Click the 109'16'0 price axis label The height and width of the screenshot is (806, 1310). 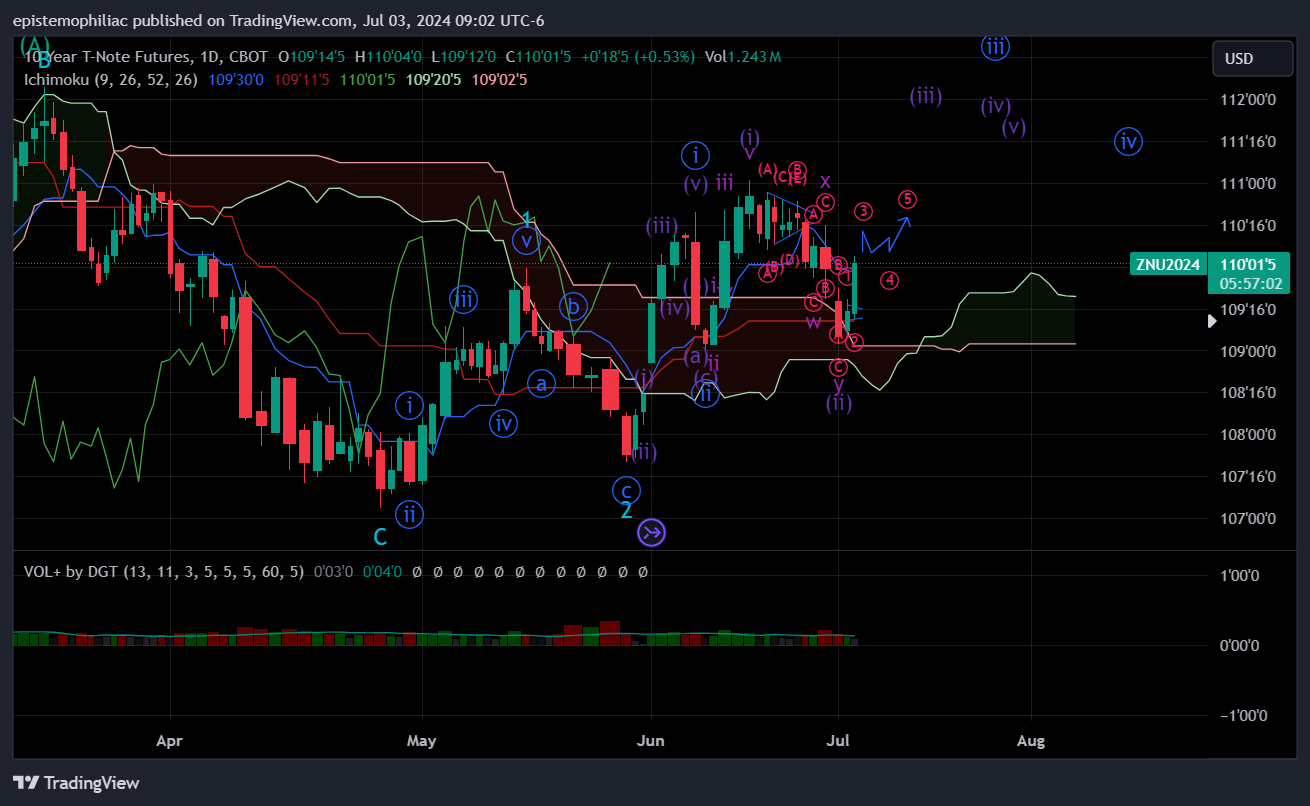1248,310
